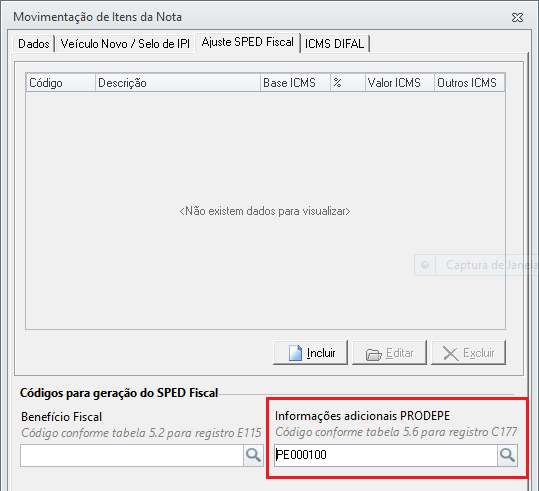Switch to the ICMS DIFAL tab
The height and width of the screenshot is (491, 539).
coord(334,44)
